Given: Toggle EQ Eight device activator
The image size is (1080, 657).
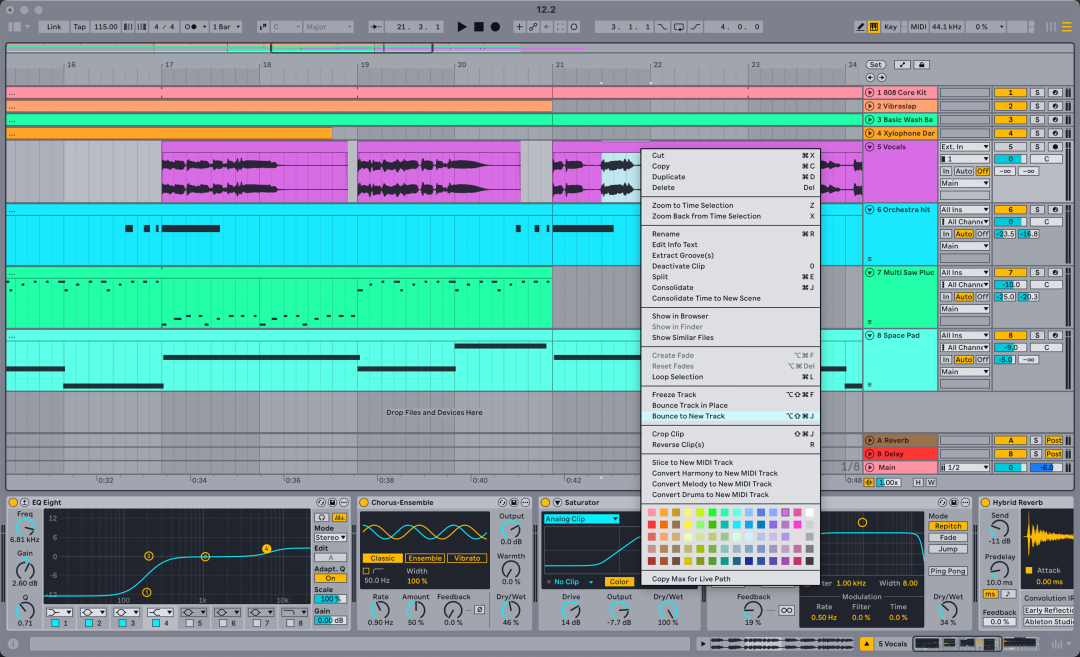Looking at the screenshot, I should [13, 503].
